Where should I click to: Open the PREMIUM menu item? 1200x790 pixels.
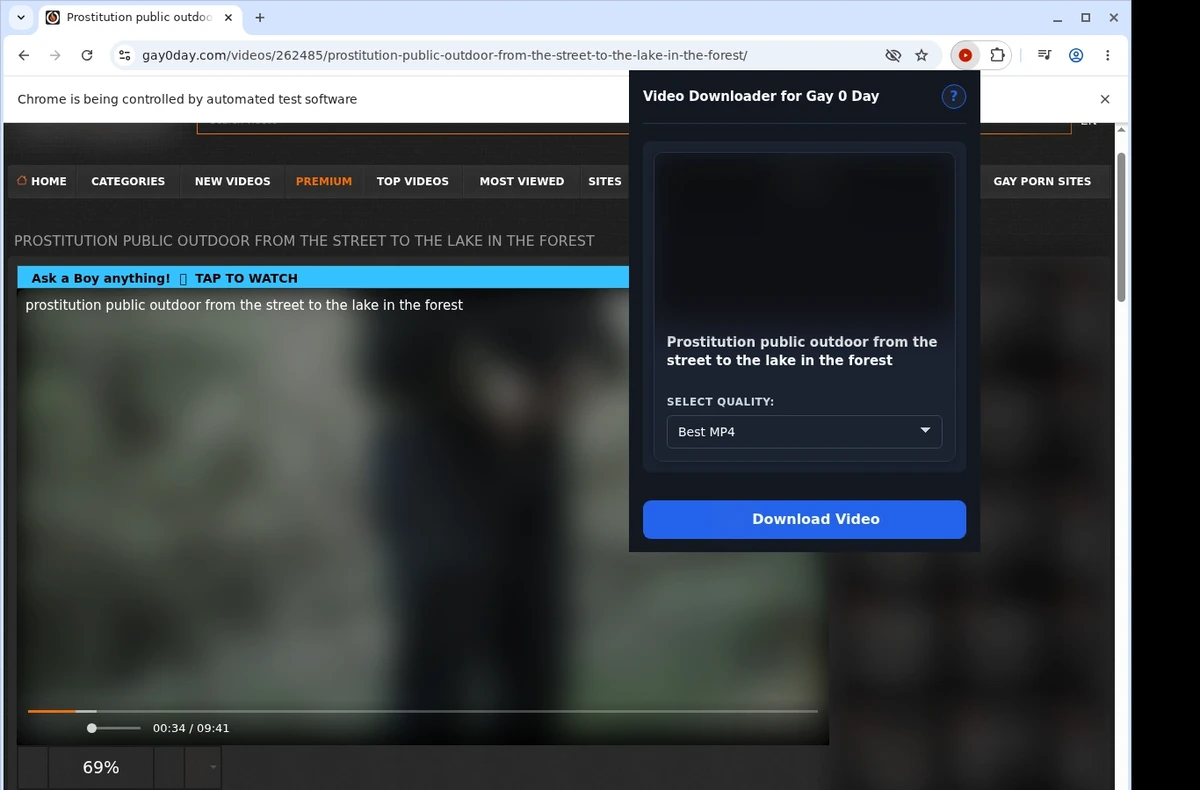click(x=324, y=181)
